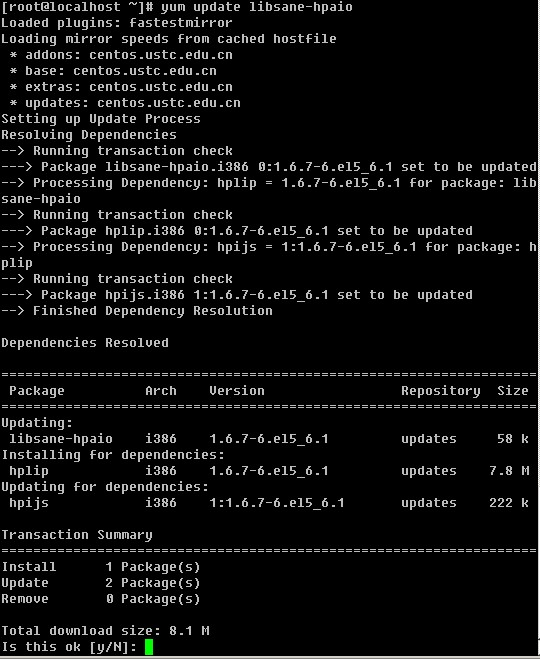Screen dimensions: 540x659
Task: Click the yum update libsane-hpaio command
Action: [256, 7]
